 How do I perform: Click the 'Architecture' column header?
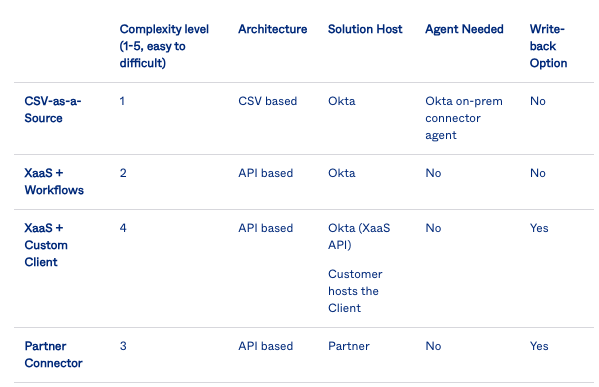pos(273,29)
